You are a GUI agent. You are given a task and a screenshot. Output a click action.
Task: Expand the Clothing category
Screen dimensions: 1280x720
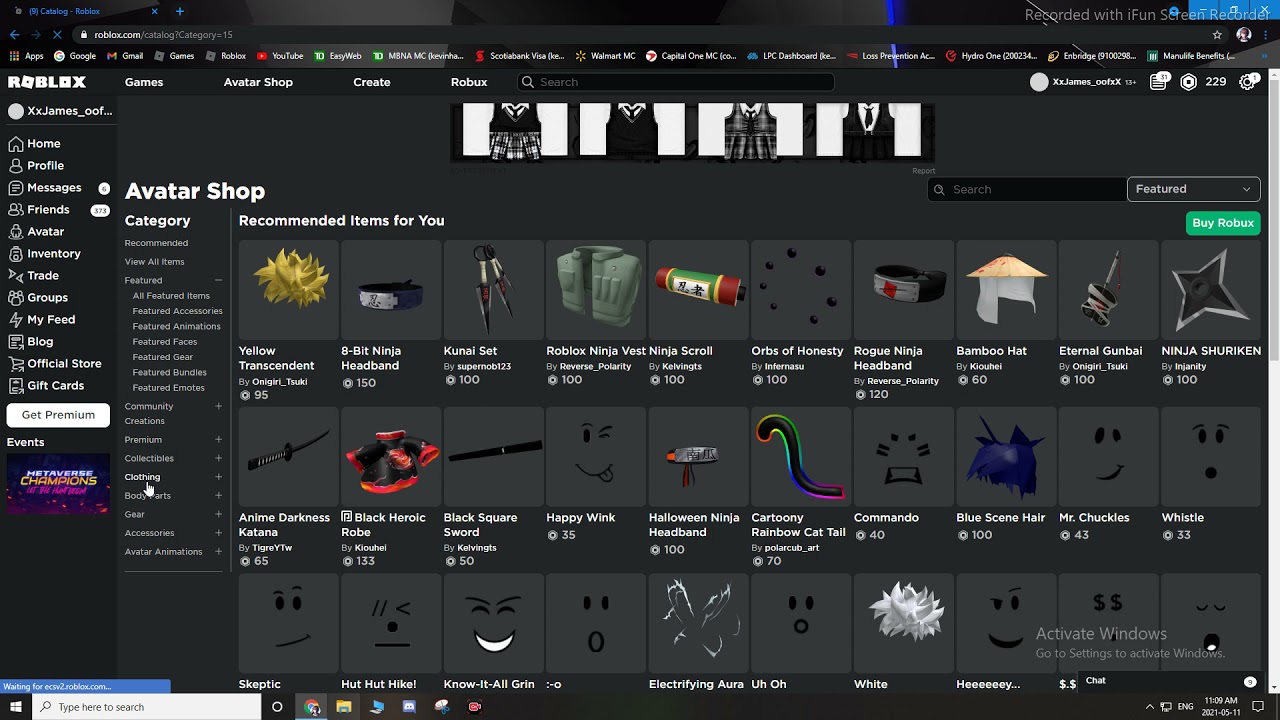click(x=218, y=477)
